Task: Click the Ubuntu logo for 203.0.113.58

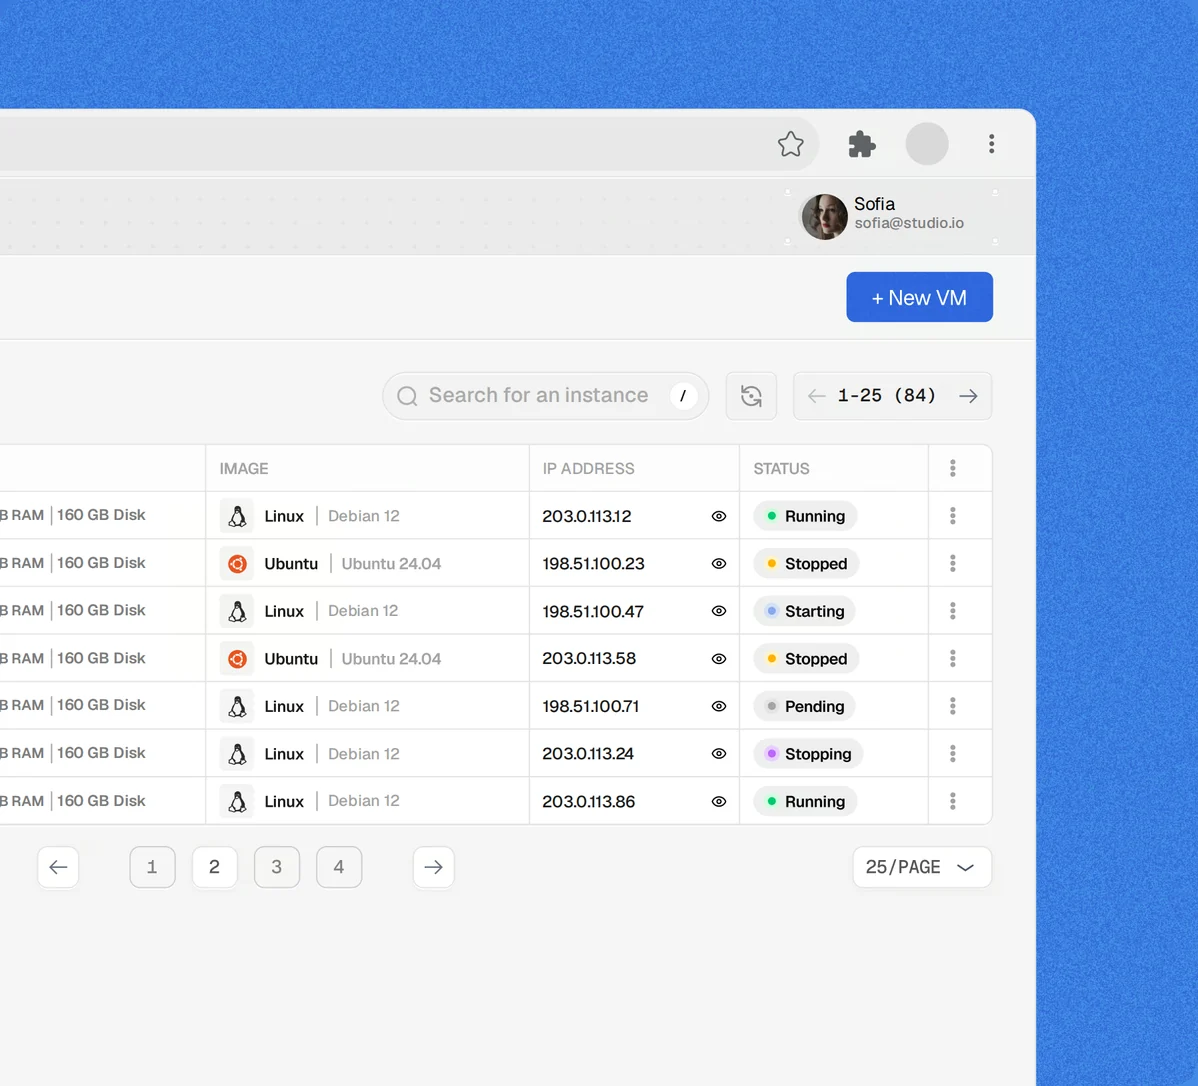Action: 237,659
